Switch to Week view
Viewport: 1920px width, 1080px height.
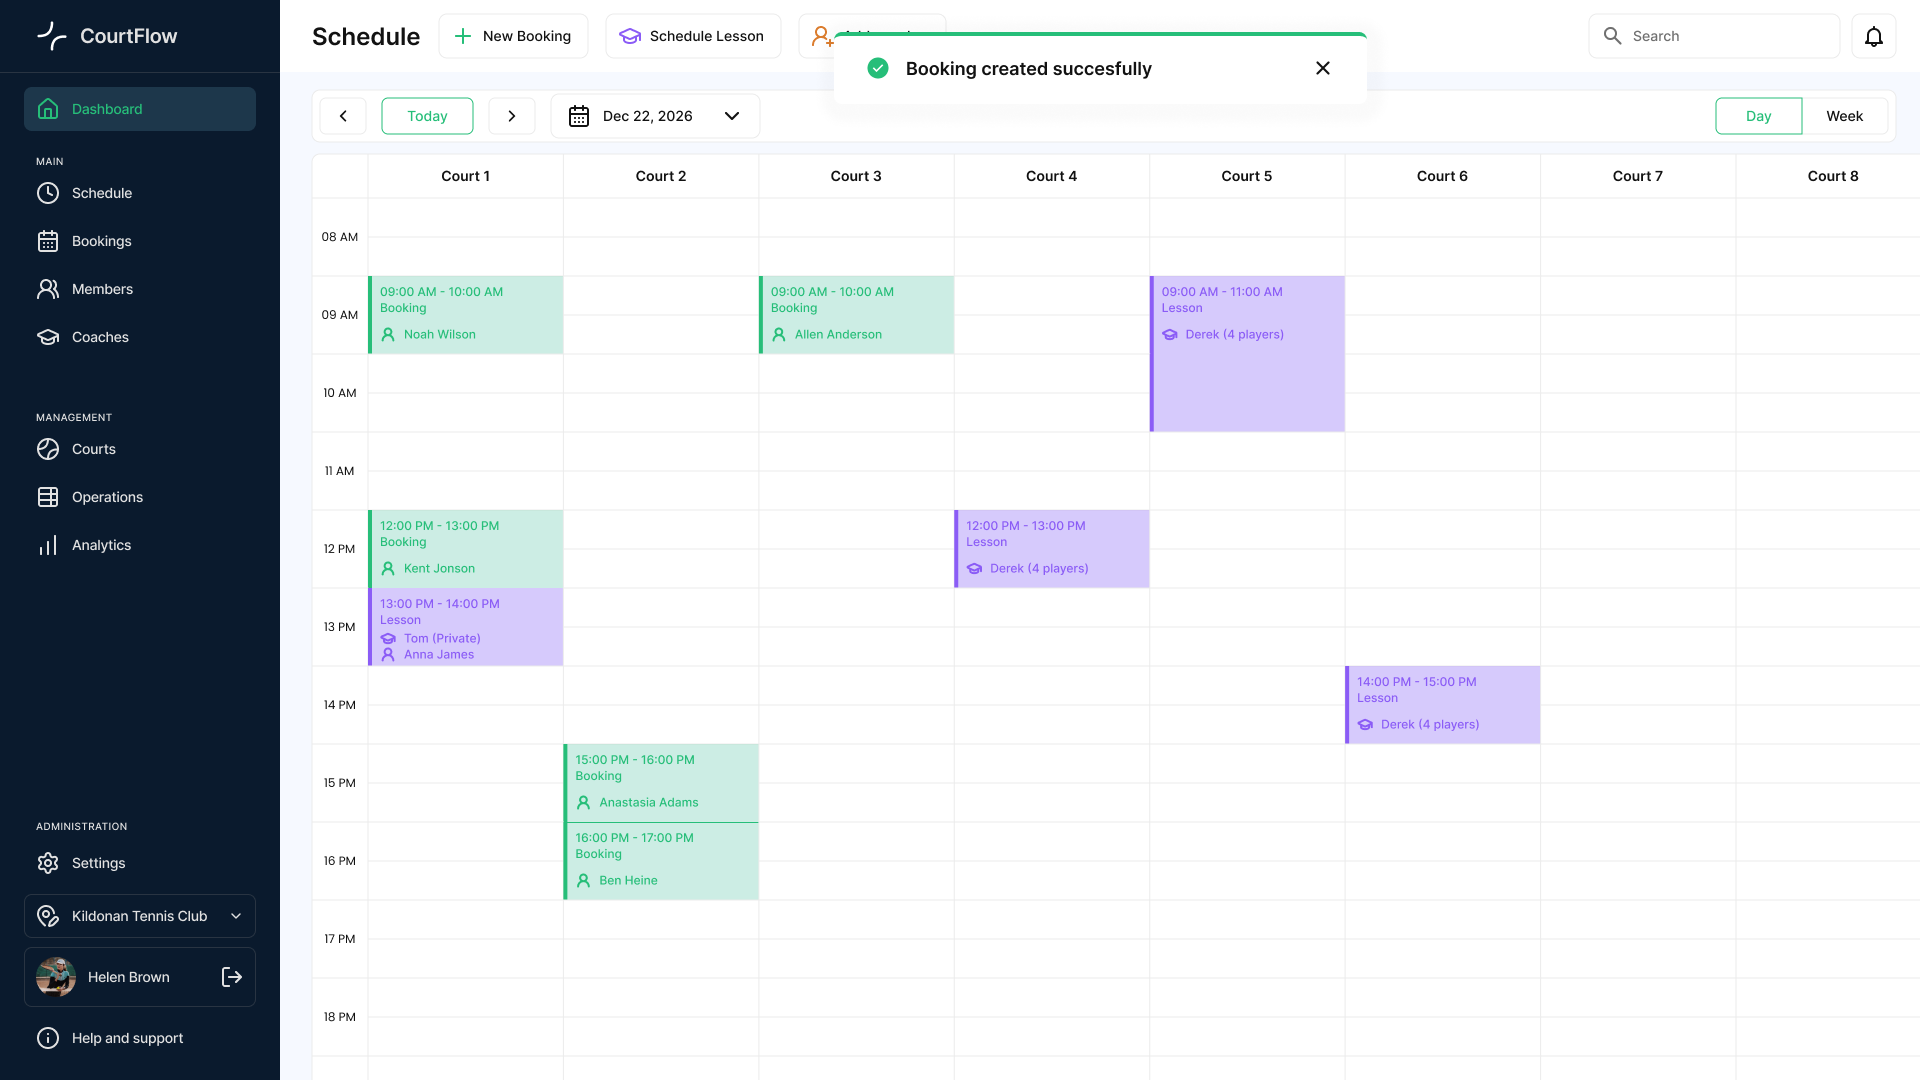(1845, 116)
